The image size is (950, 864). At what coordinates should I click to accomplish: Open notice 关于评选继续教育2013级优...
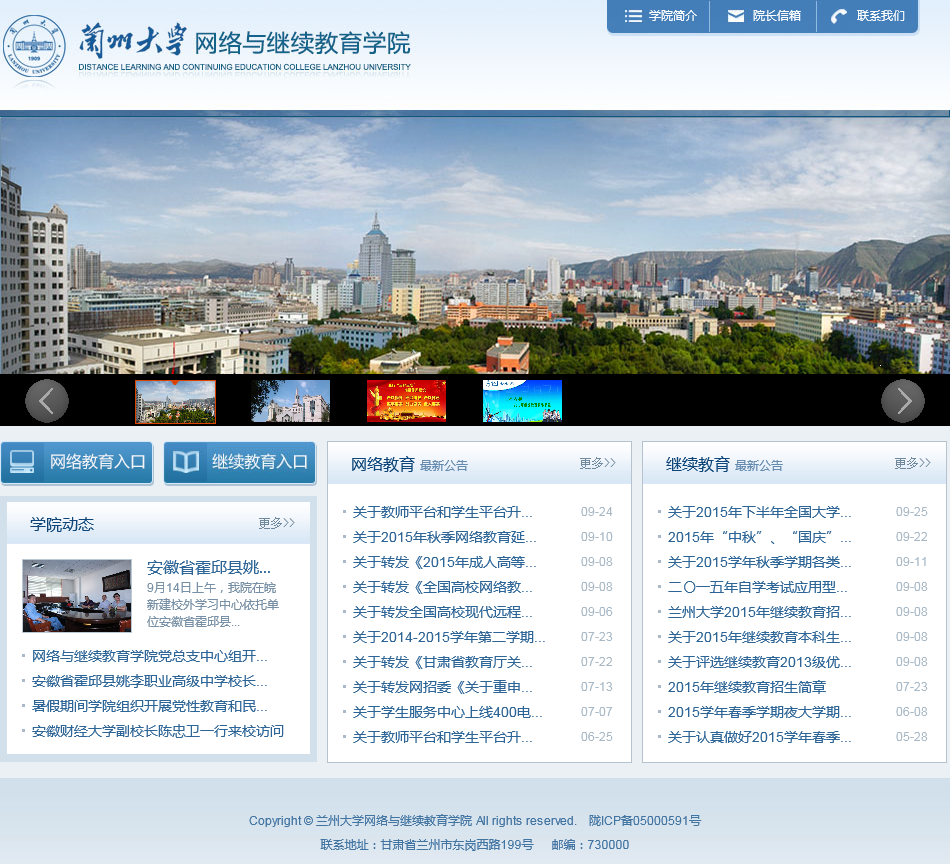tap(759, 662)
